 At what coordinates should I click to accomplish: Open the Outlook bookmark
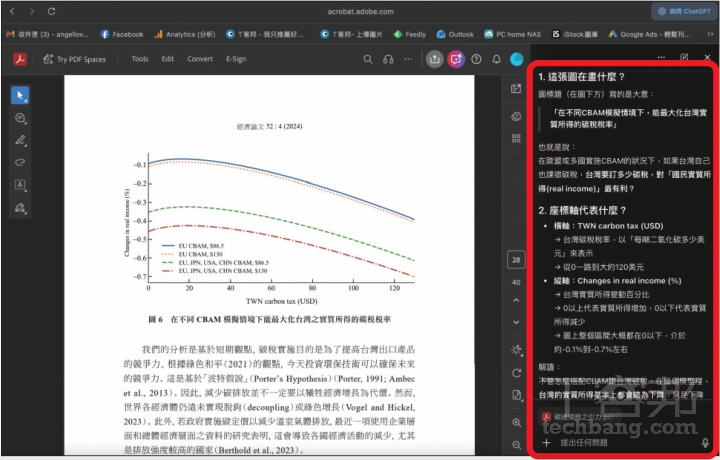(x=455, y=34)
